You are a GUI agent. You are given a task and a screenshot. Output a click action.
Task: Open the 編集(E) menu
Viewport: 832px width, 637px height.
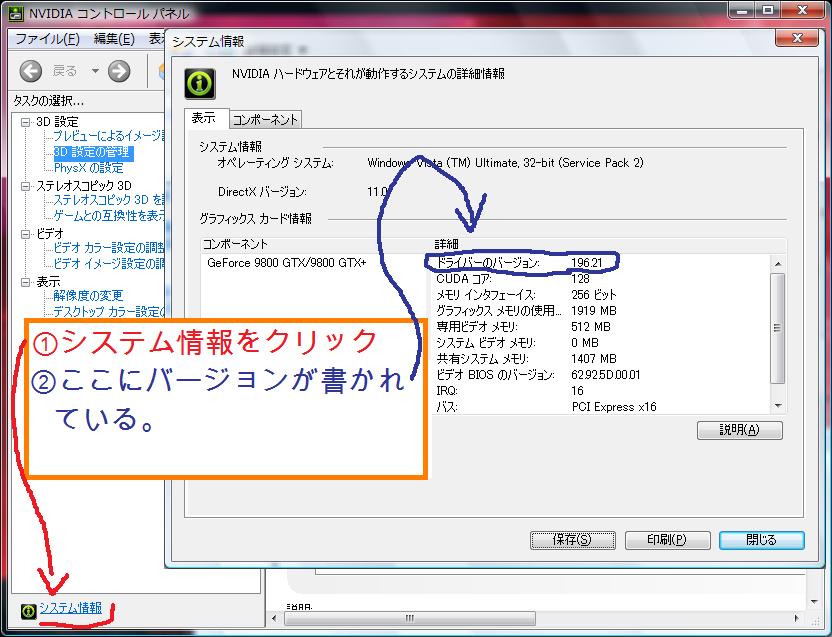tap(114, 39)
